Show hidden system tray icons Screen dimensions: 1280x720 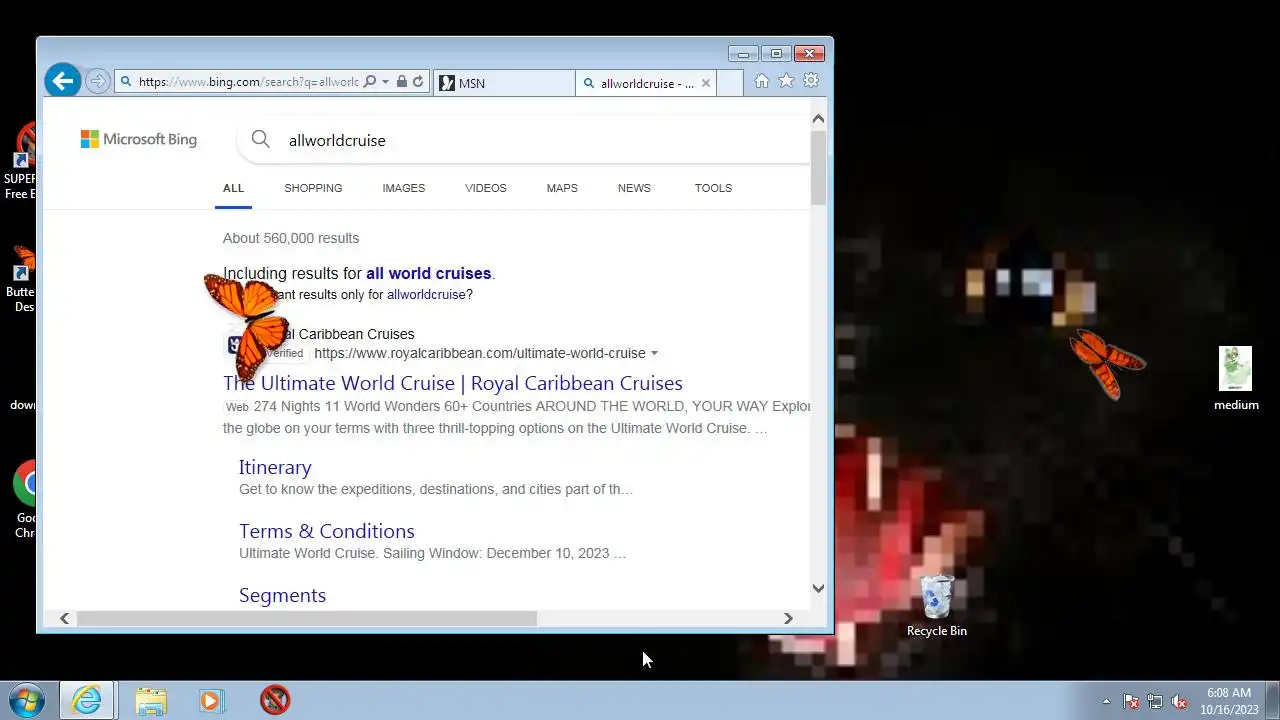click(1106, 701)
